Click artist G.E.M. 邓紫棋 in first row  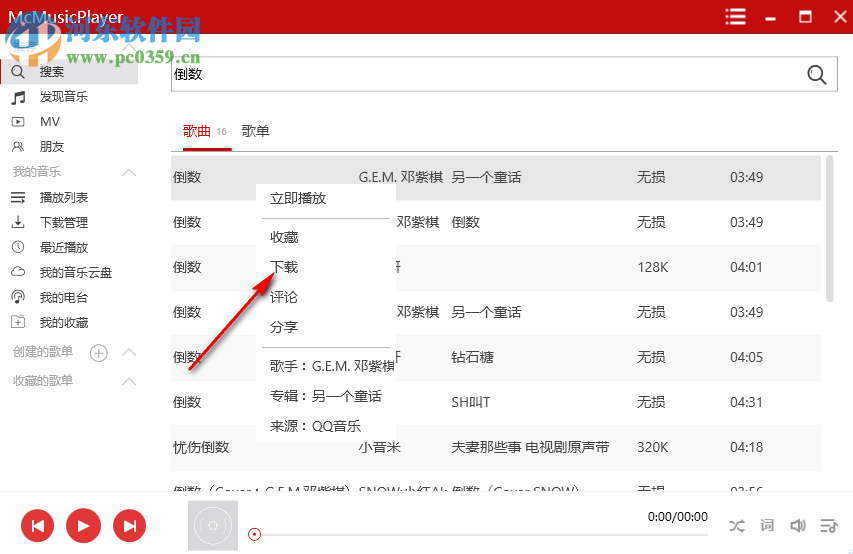click(401, 177)
